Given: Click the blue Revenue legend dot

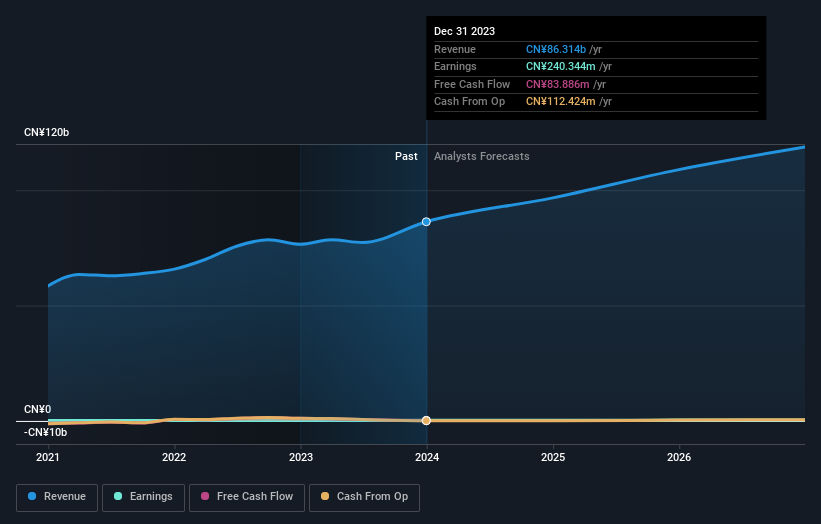Looking at the screenshot, I should 32,496.
